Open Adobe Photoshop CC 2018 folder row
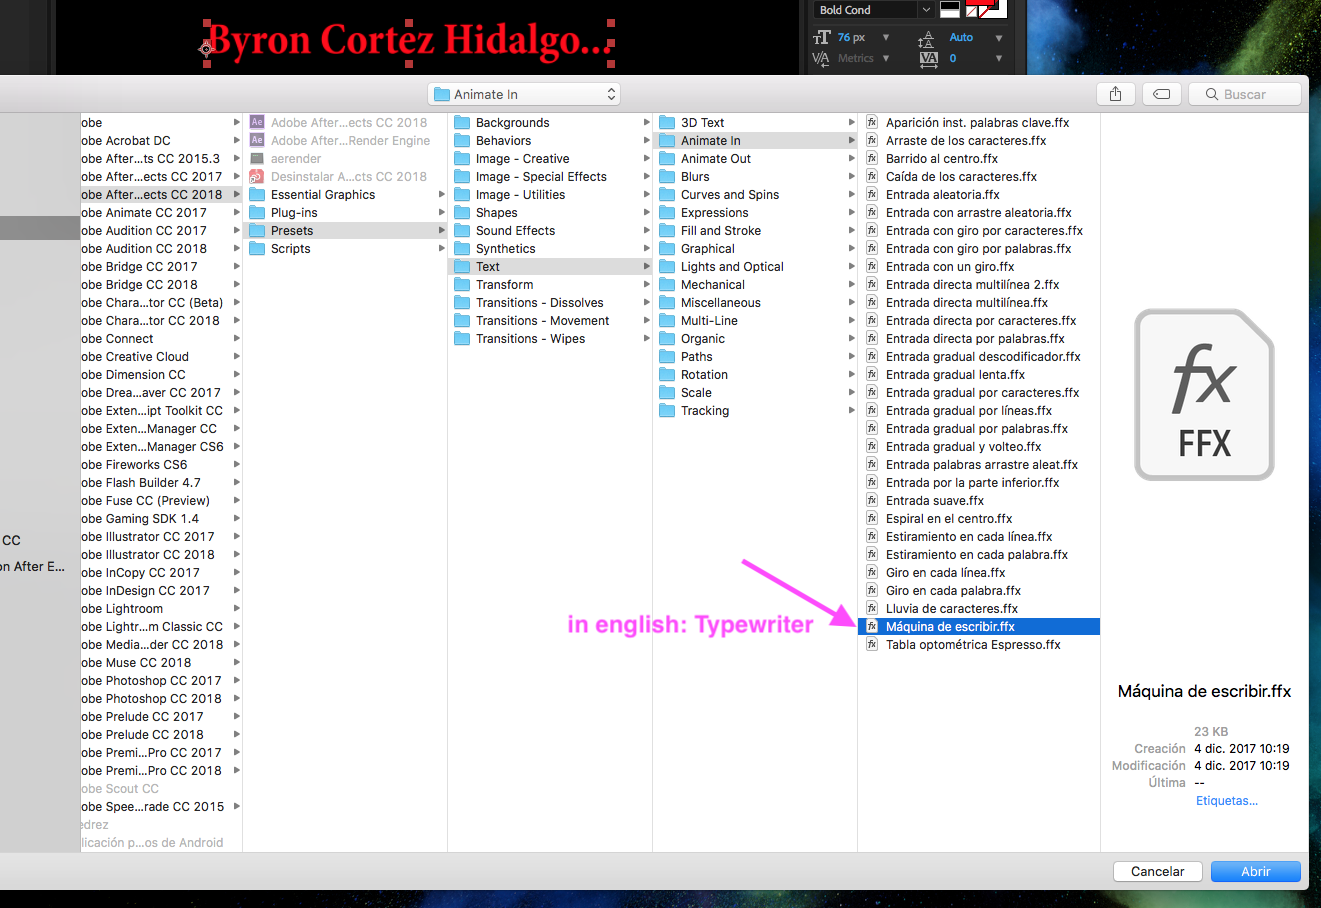 click(x=161, y=699)
